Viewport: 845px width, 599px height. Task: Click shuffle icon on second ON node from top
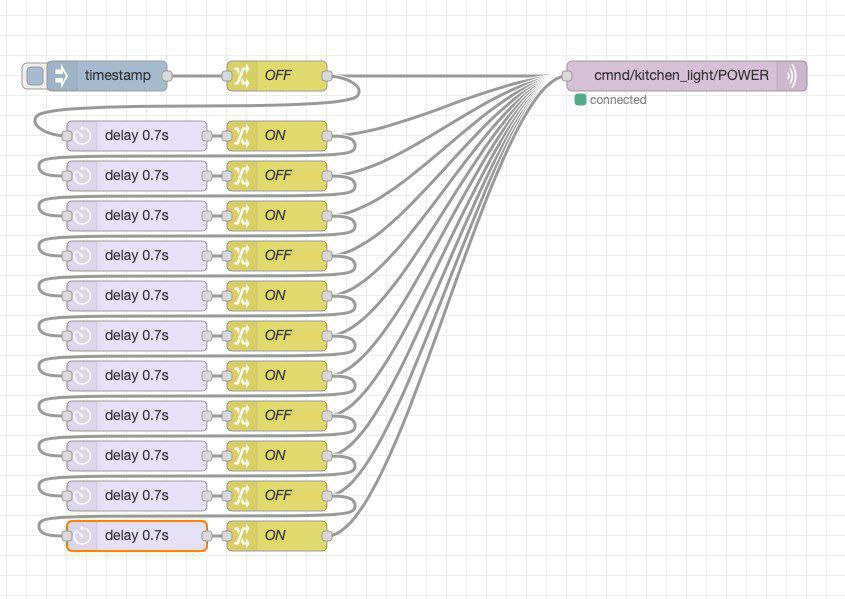coord(241,216)
